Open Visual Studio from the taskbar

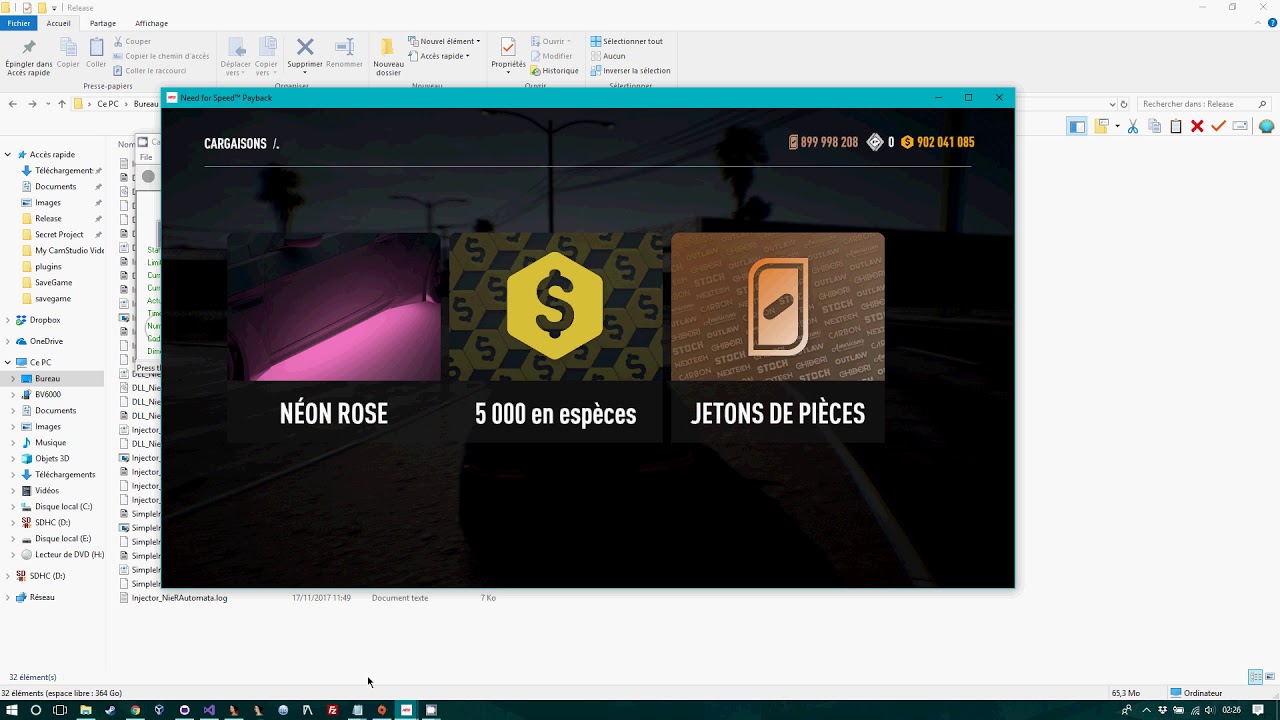(209, 710)
